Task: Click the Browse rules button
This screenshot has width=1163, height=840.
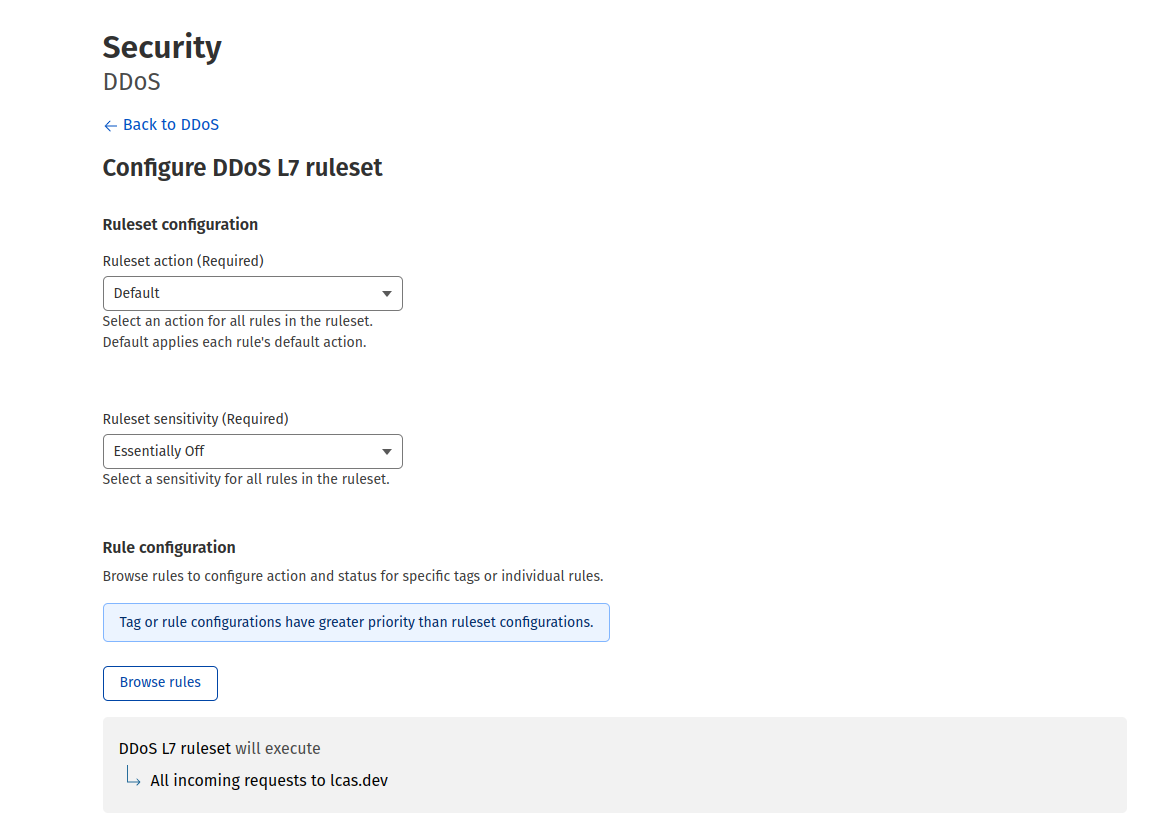Action: pos(160,683)
